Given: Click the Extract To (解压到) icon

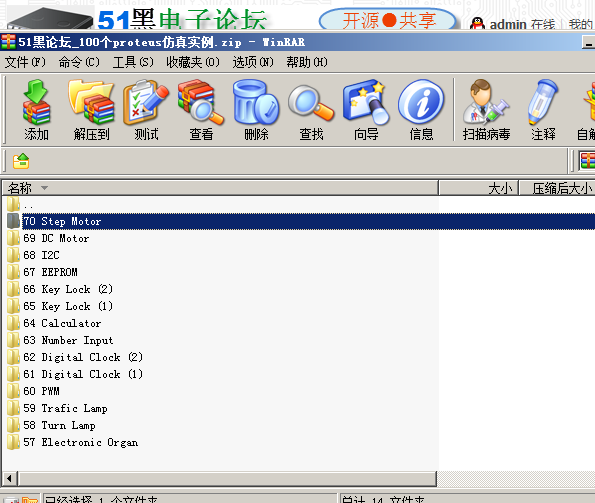Looking at the screenshot, I should pyautogui.click(x=91, y=110).
